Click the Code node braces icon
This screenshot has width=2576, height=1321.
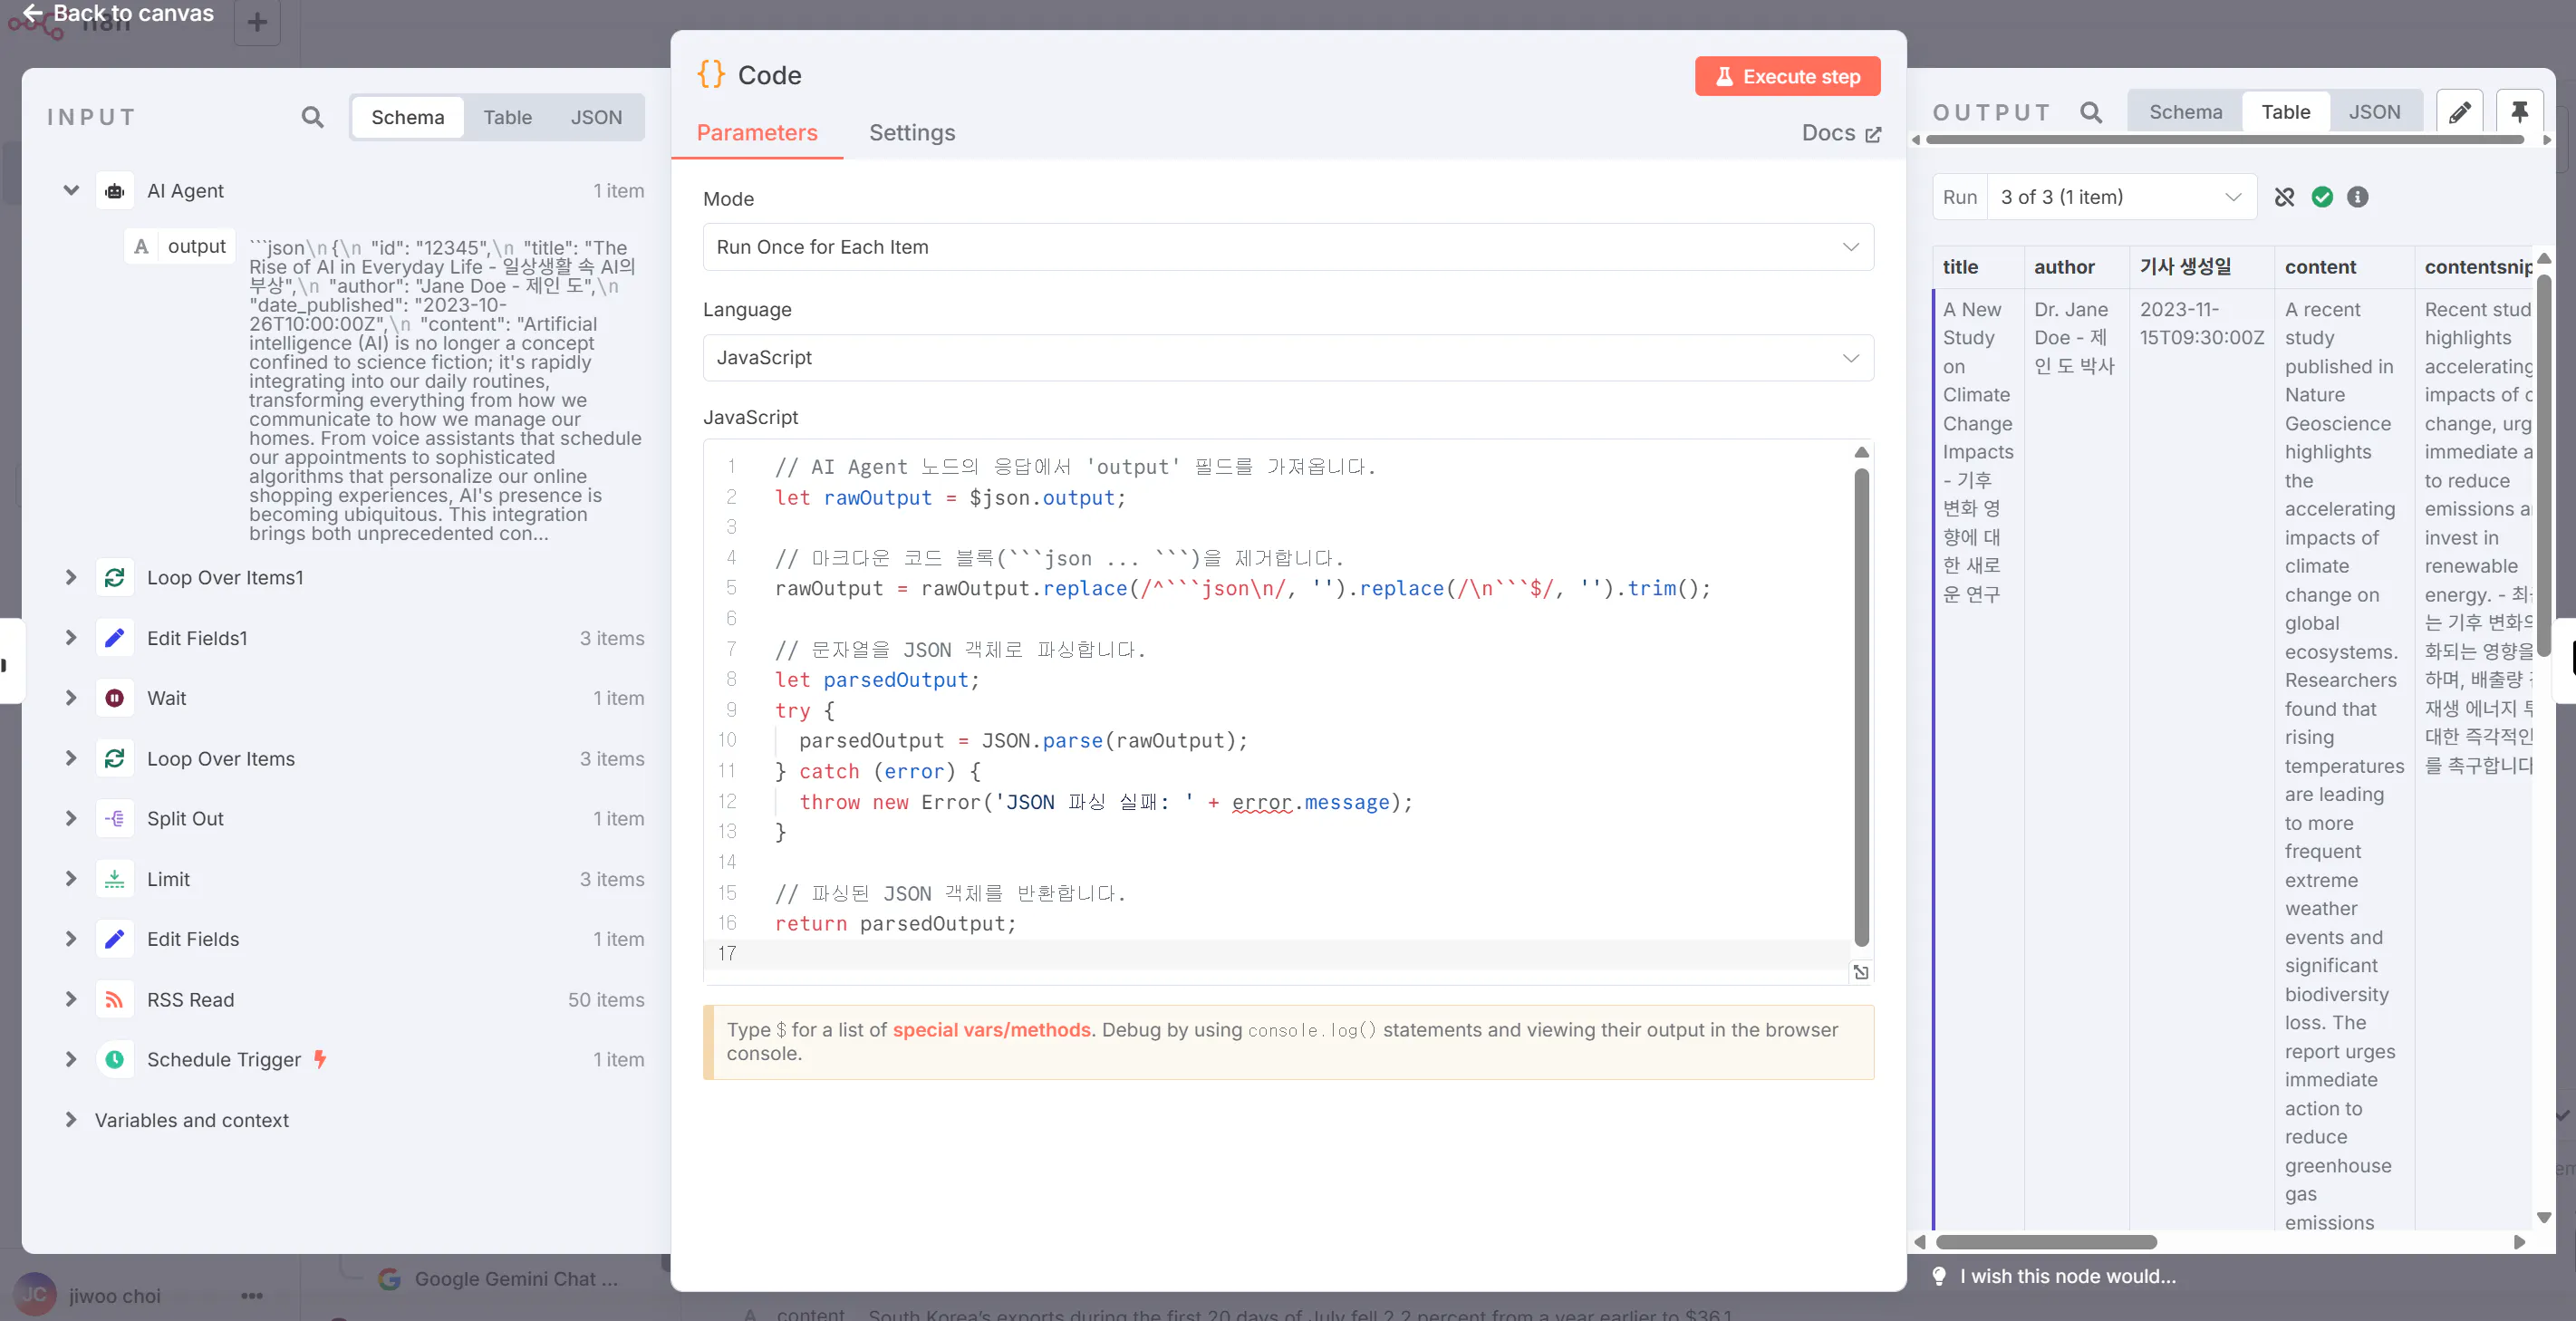(x=711, y=75)
